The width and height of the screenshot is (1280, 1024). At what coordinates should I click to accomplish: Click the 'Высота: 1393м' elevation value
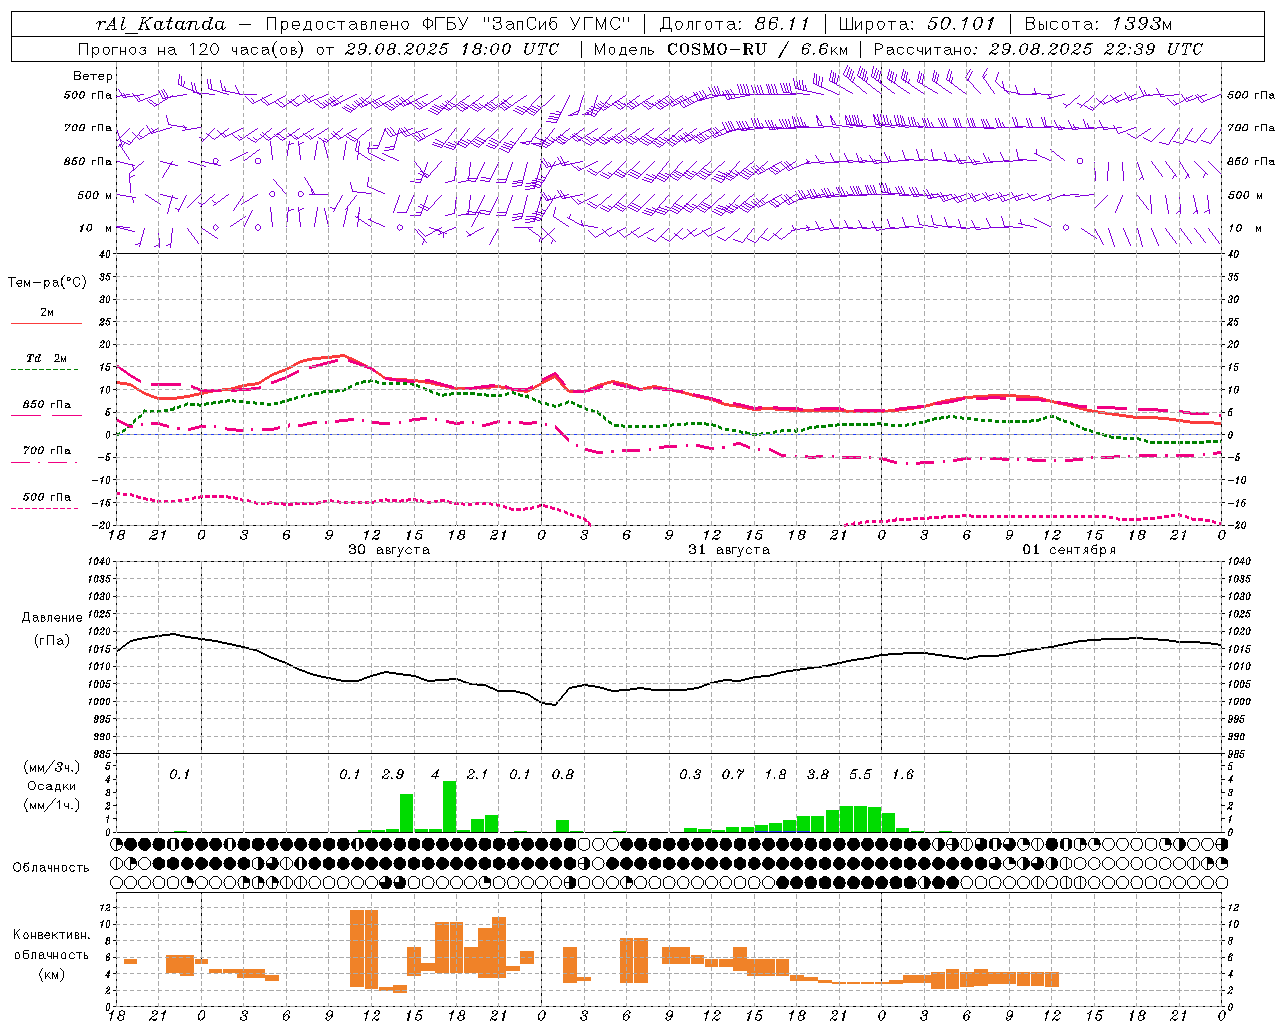(1098, 24)
